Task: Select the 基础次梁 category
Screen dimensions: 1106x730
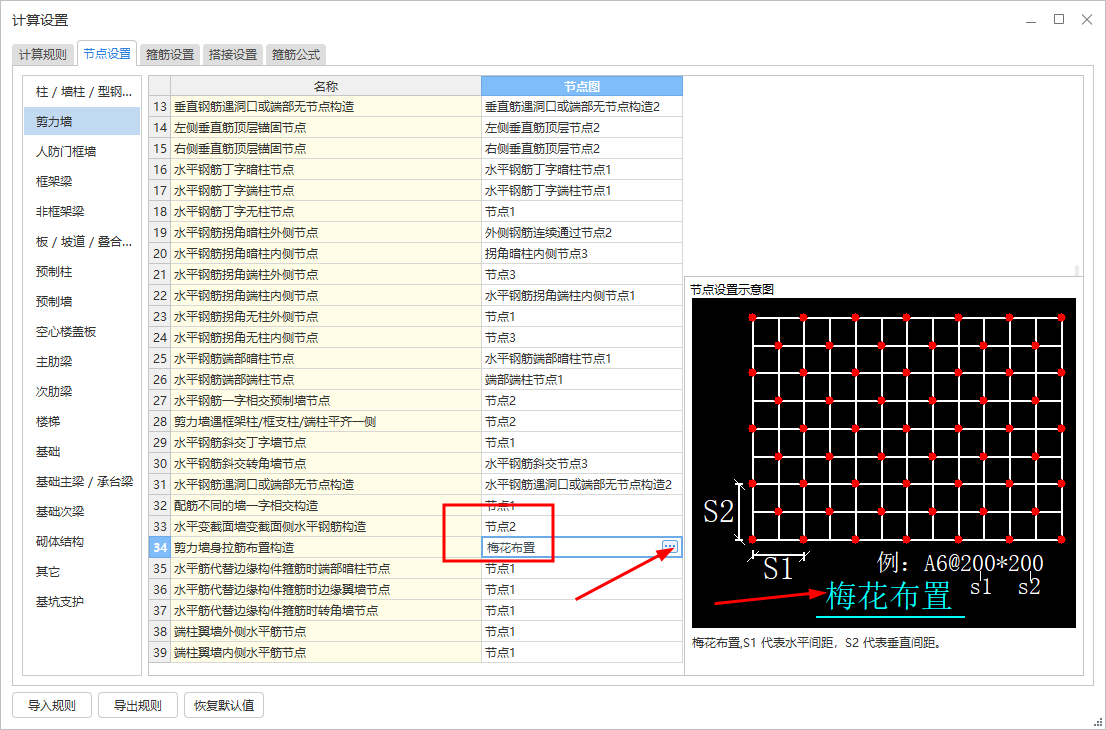Action: [x=83, y=511]
